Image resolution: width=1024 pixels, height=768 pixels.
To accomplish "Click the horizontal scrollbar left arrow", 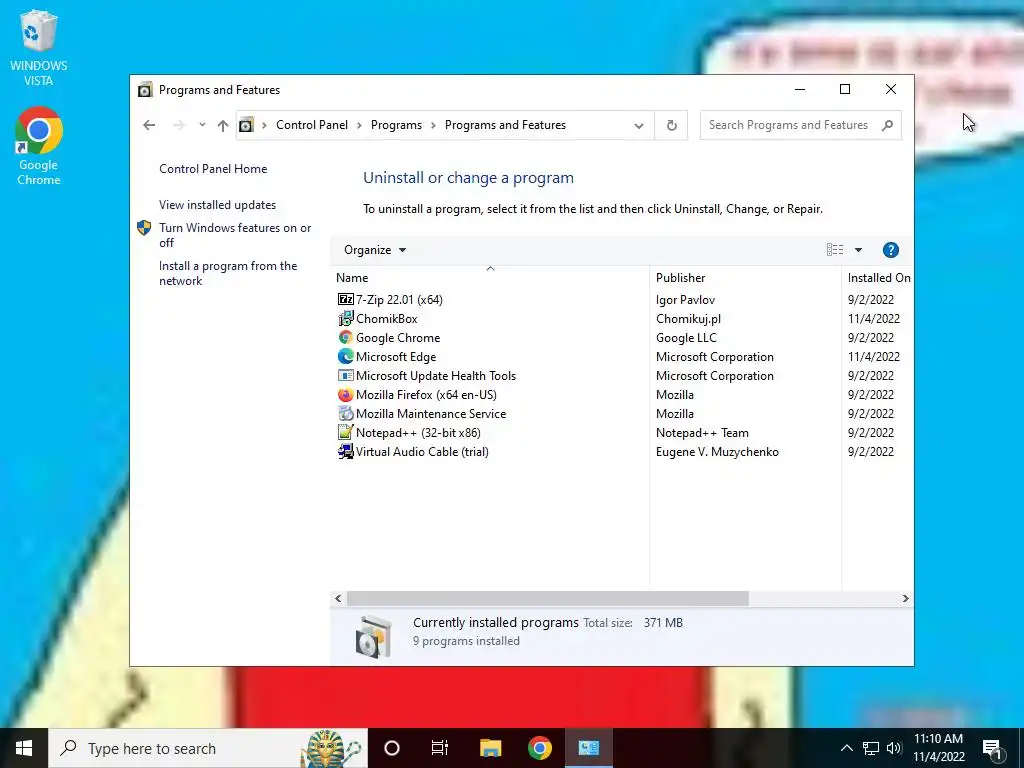I will tap(338, 598).
